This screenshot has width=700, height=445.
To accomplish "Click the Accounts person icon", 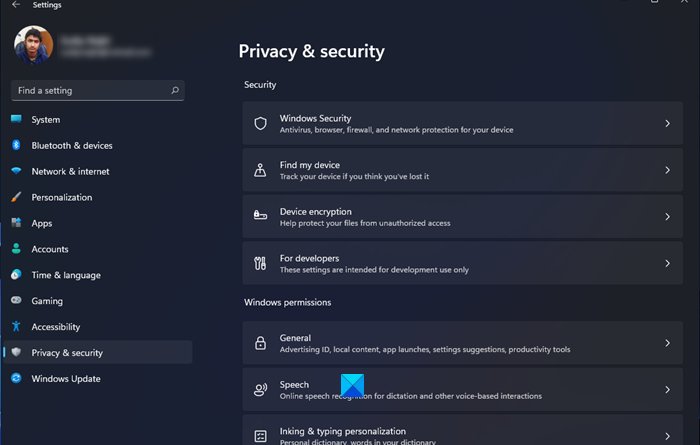I will pos(16,248).
